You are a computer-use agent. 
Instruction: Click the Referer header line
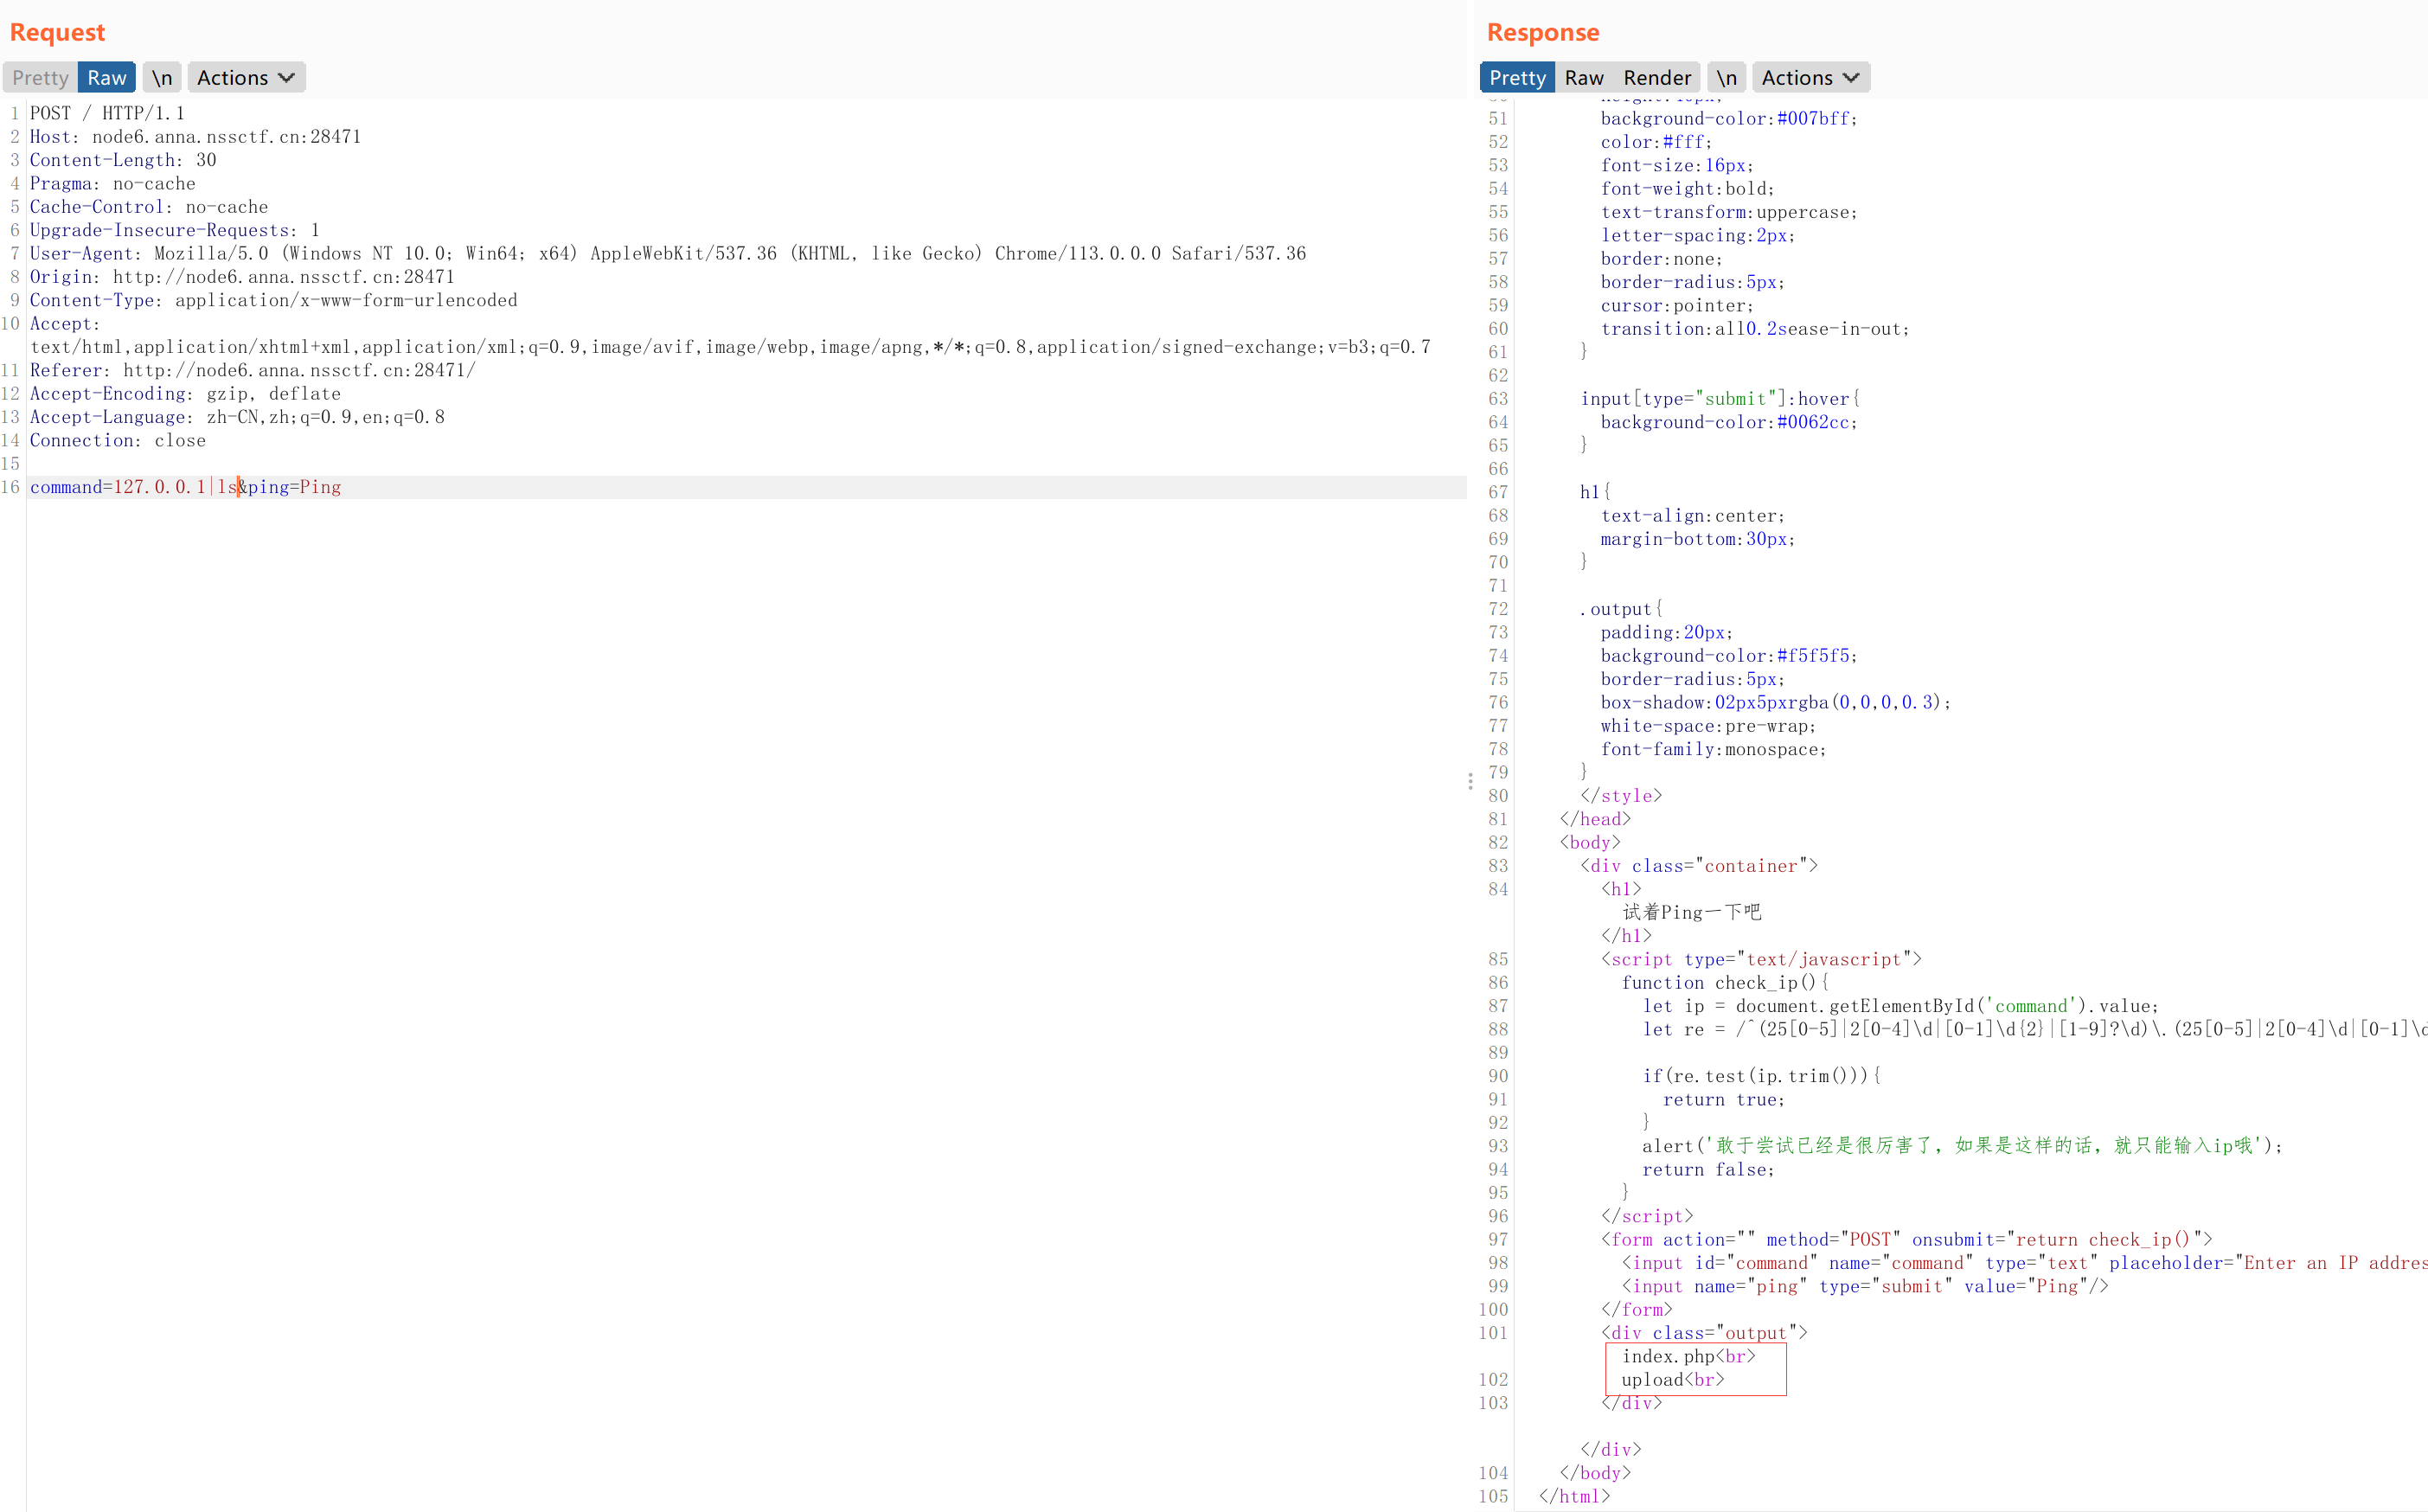pos(252,370)
